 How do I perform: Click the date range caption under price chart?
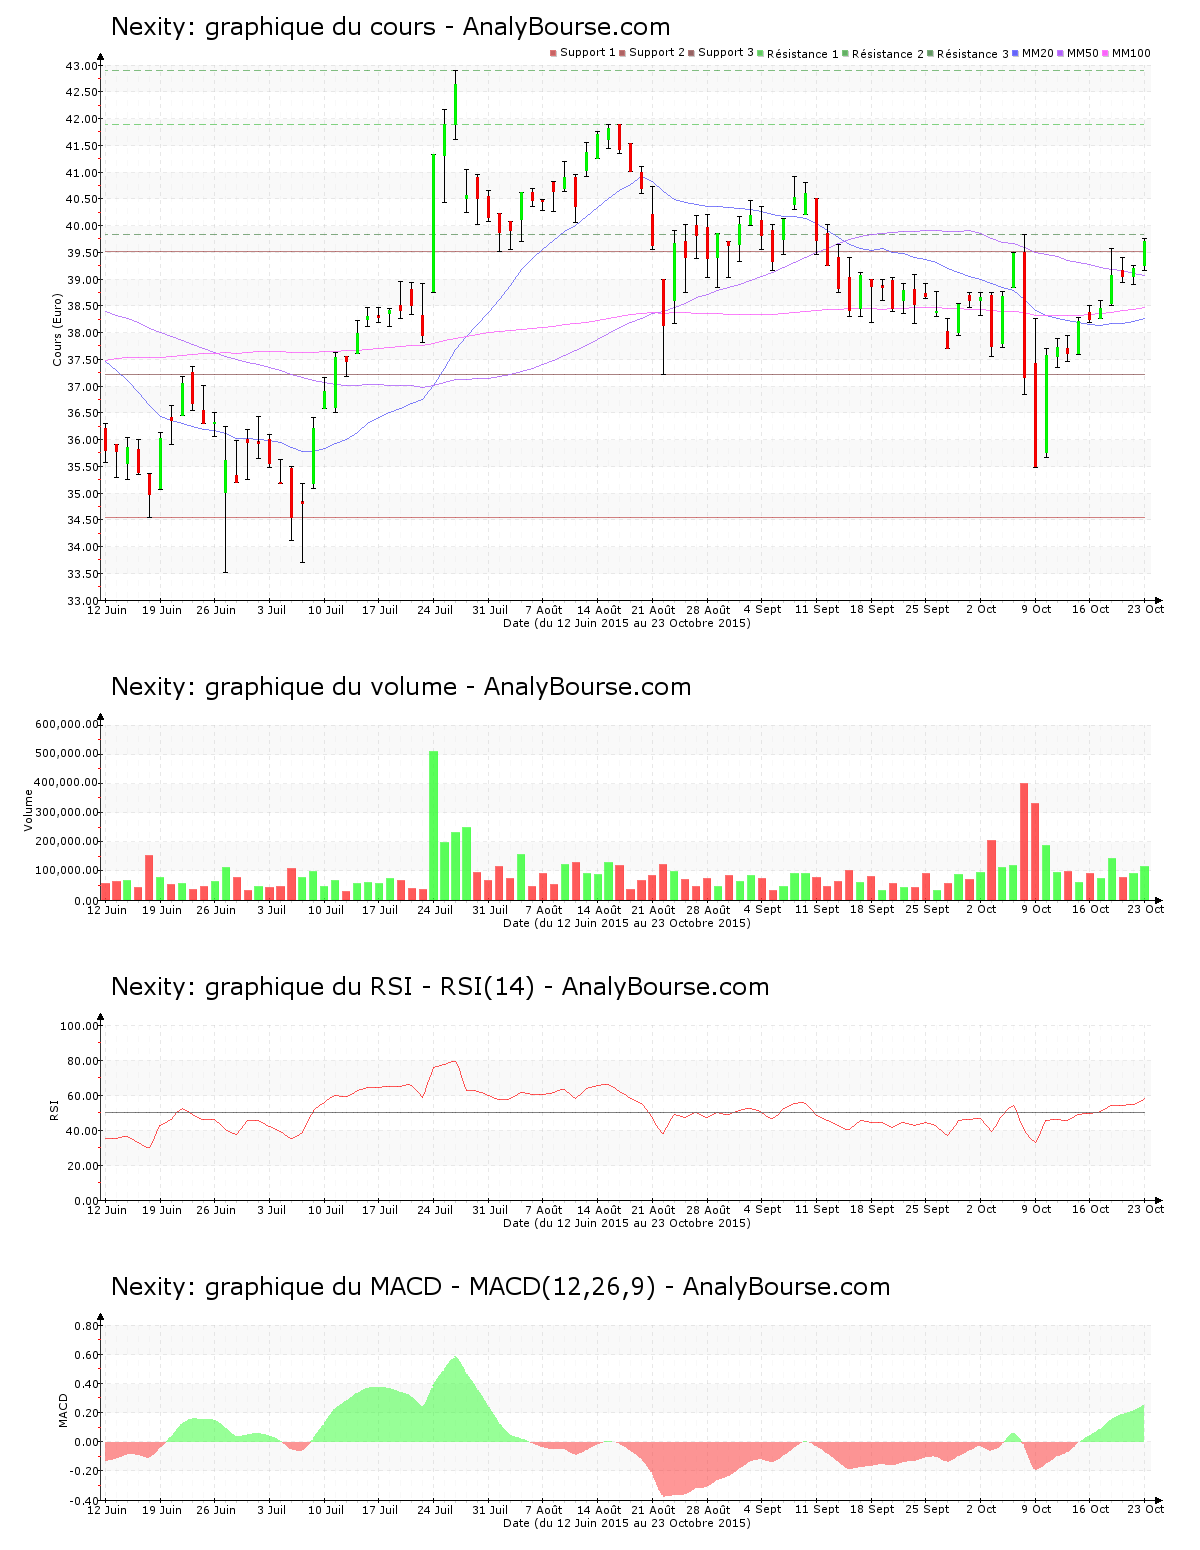627,623
